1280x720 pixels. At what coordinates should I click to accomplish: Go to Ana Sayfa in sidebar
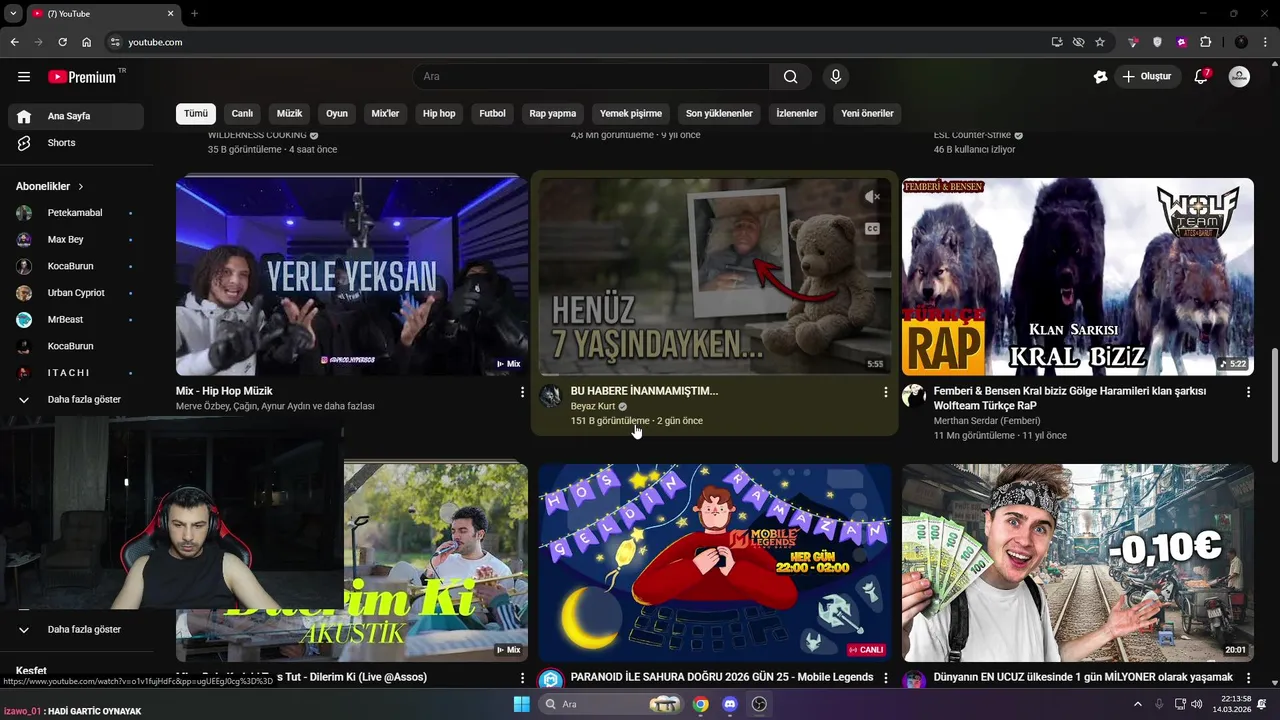pyautogui.click(x=76, y=116)
